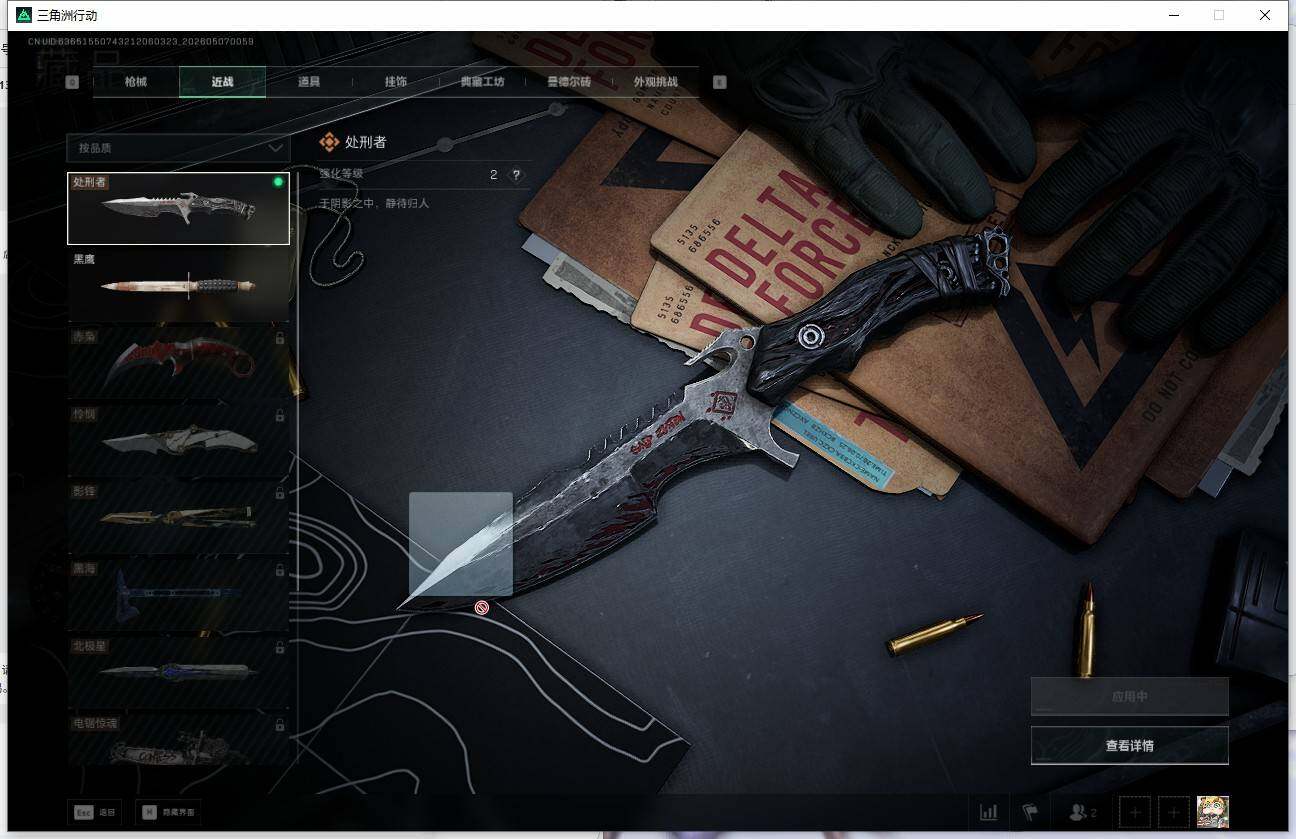Select the locked 影锋 knife skin

178,518
